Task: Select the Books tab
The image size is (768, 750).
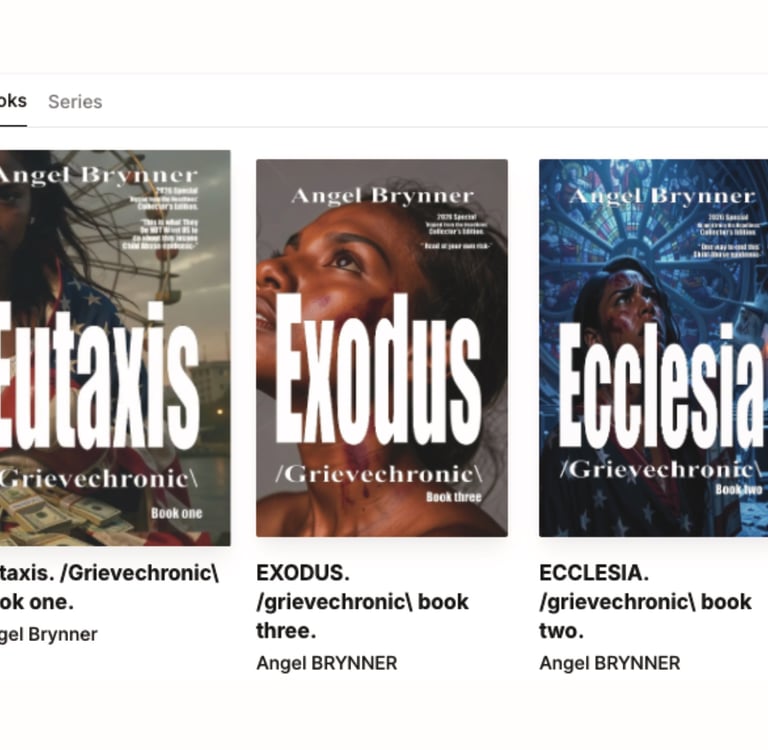Action: 13,101
